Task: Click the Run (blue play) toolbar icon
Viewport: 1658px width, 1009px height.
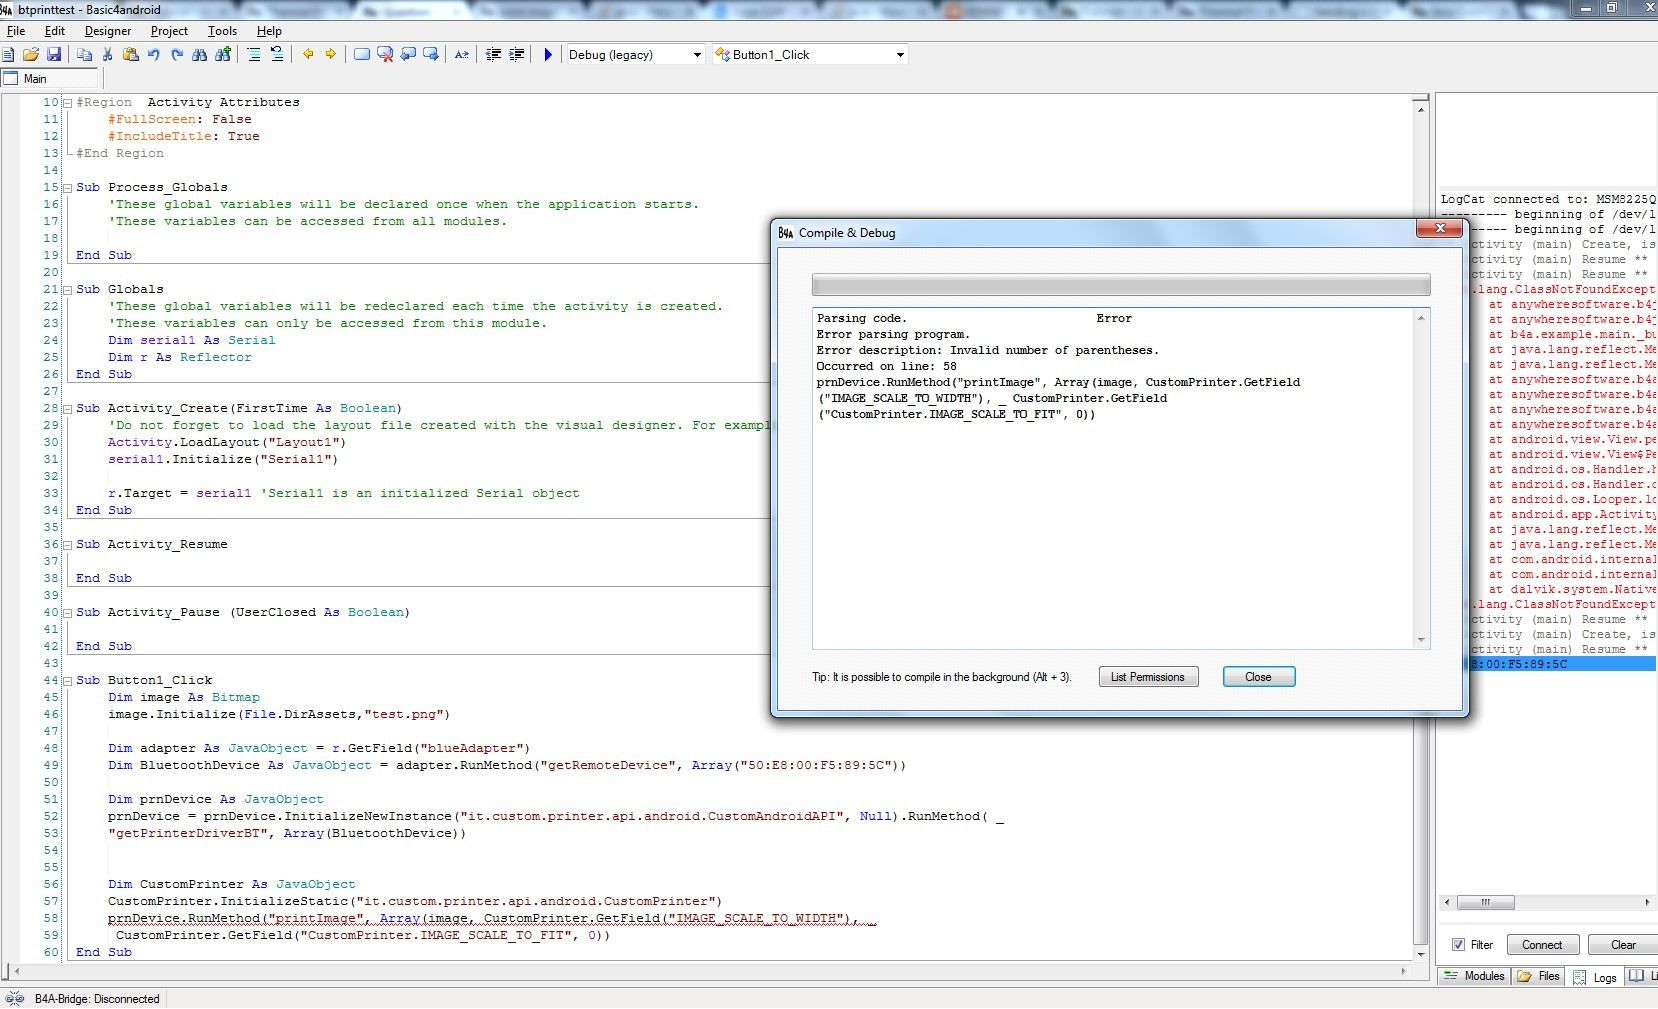Action: pyautogui.click(x=548, y=55)
